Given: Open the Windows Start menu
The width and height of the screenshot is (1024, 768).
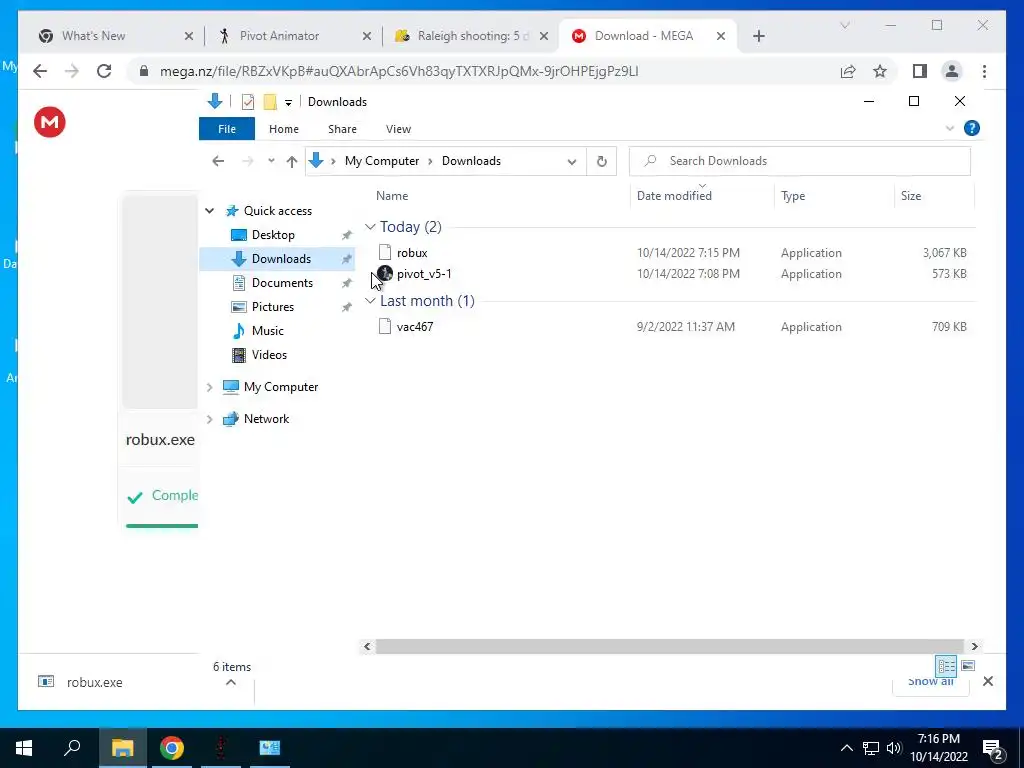Looking at the screenshot, I should point(24,748).
